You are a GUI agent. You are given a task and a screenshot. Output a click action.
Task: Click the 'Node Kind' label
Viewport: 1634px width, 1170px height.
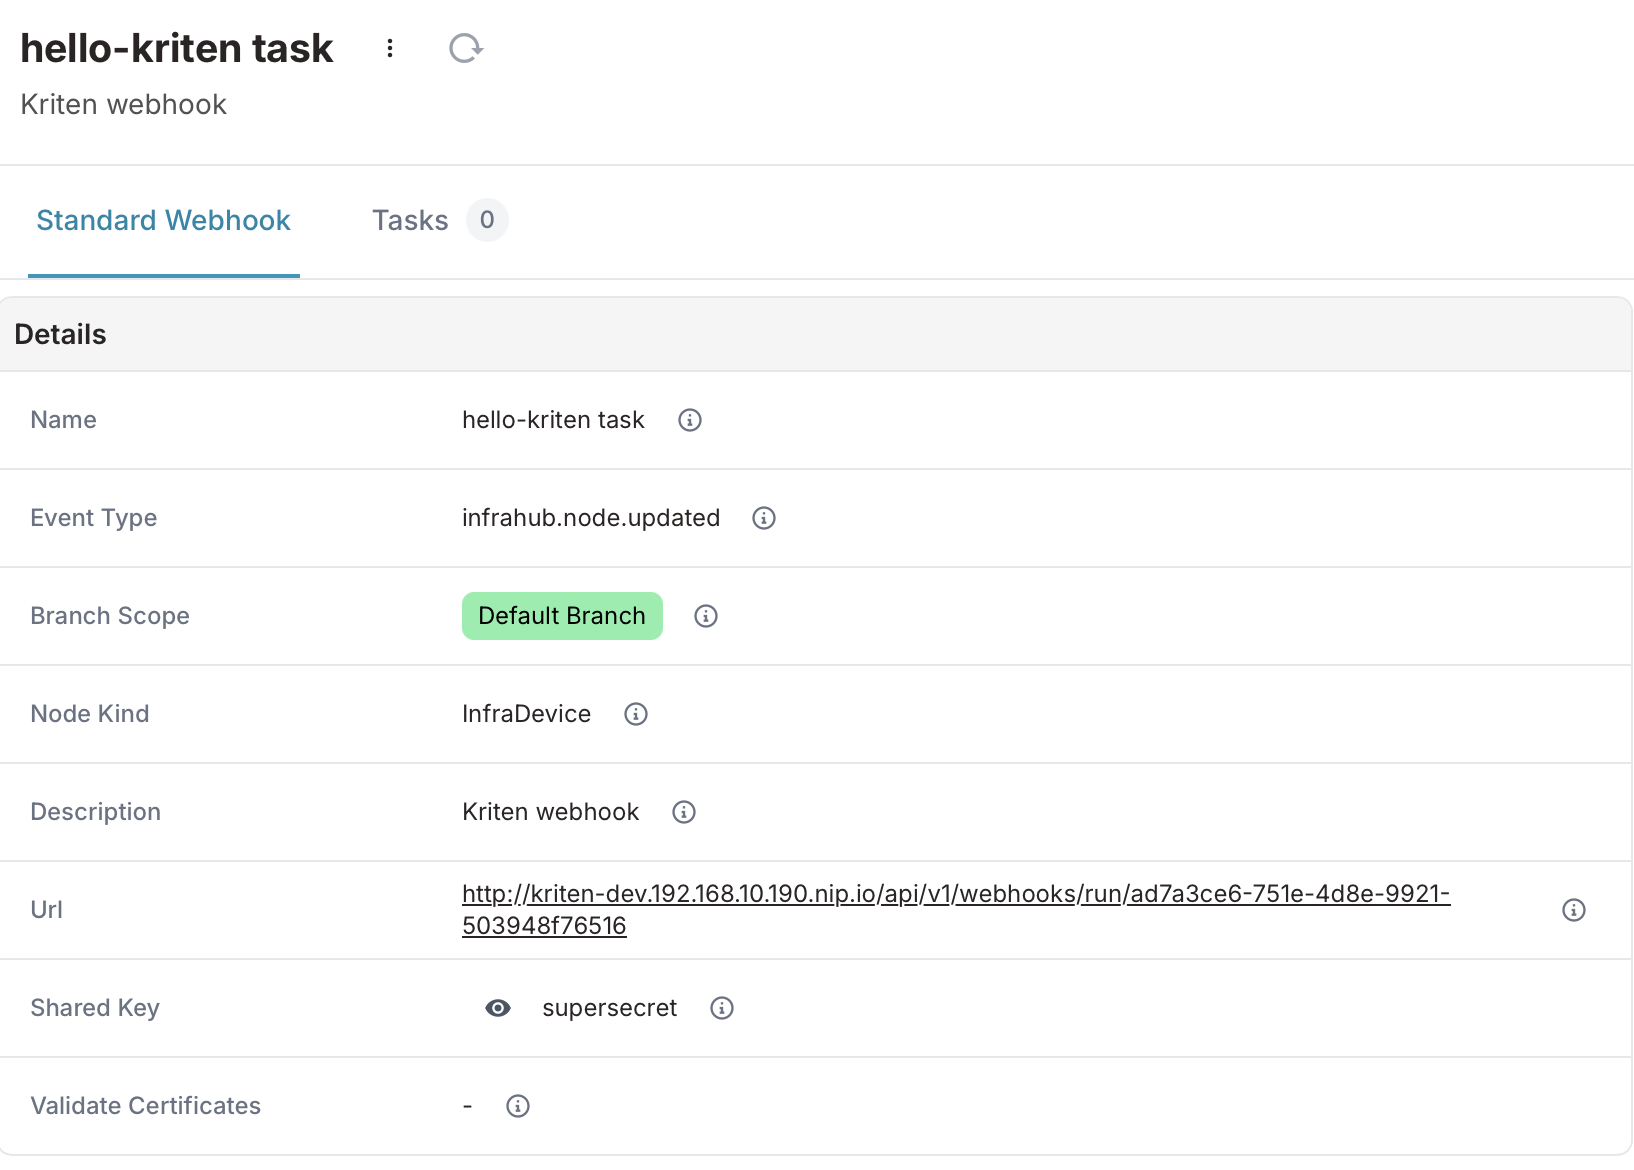coord(90,714)
